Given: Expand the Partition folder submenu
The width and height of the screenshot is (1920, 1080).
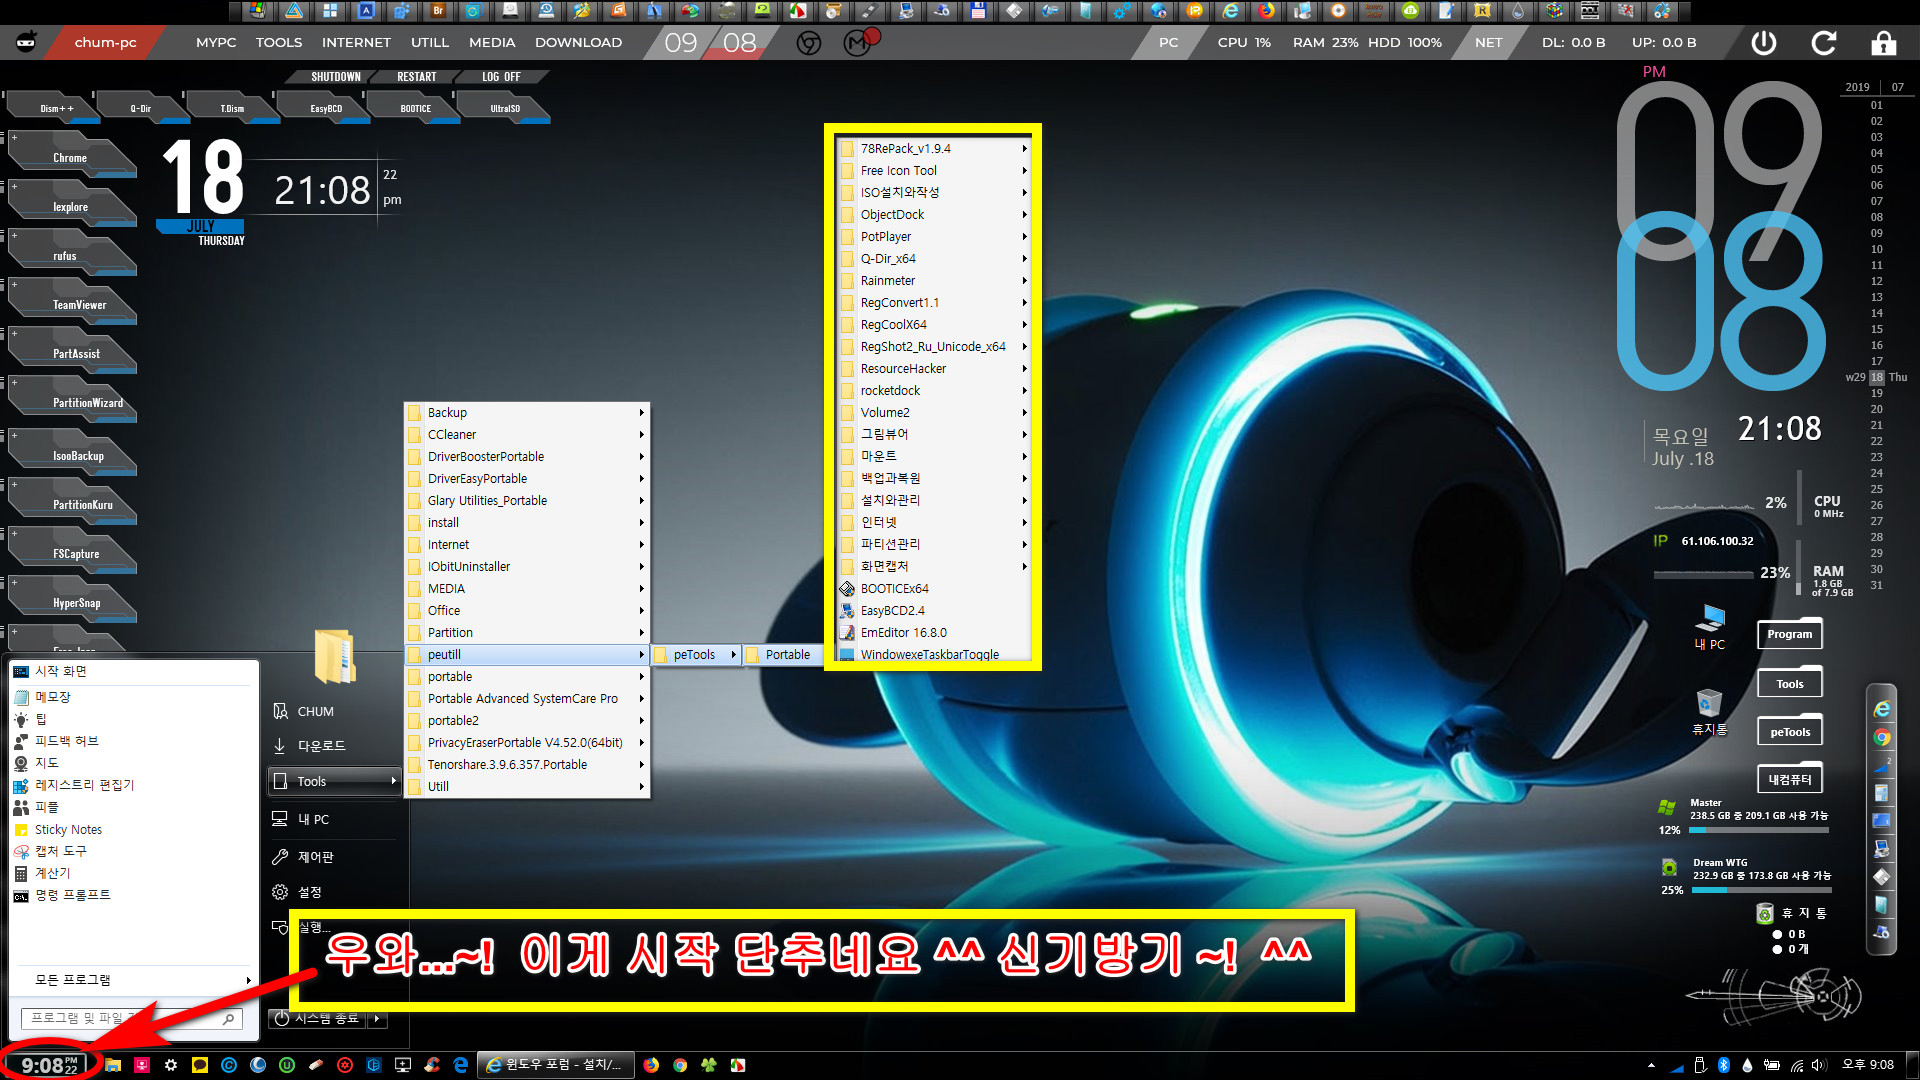Looking at the screenshot, I should point(527,633).
